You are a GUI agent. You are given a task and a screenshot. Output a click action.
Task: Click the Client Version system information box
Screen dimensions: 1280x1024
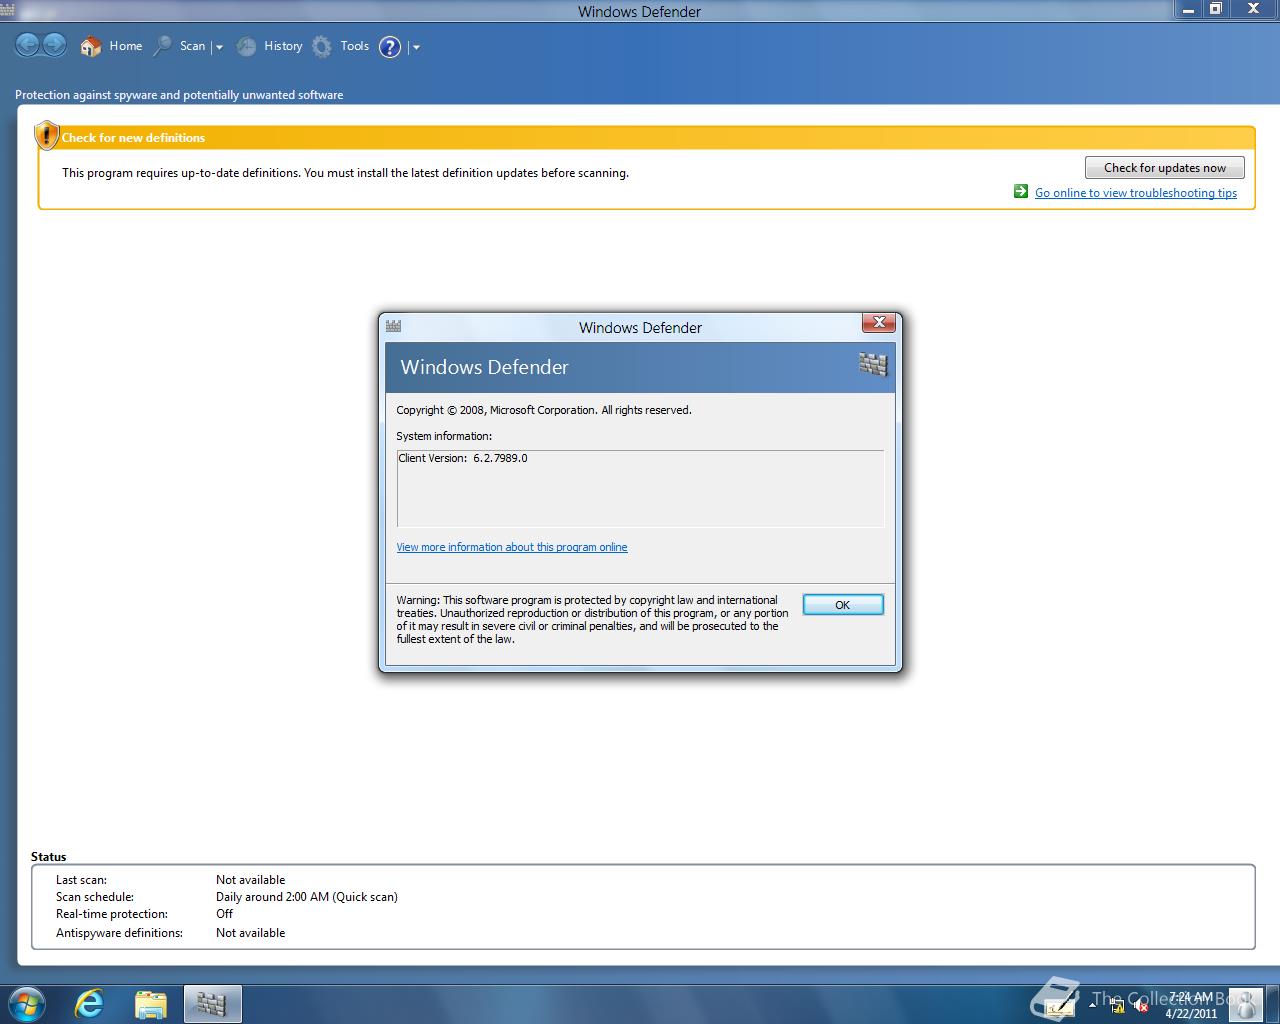tap(640, 488)
